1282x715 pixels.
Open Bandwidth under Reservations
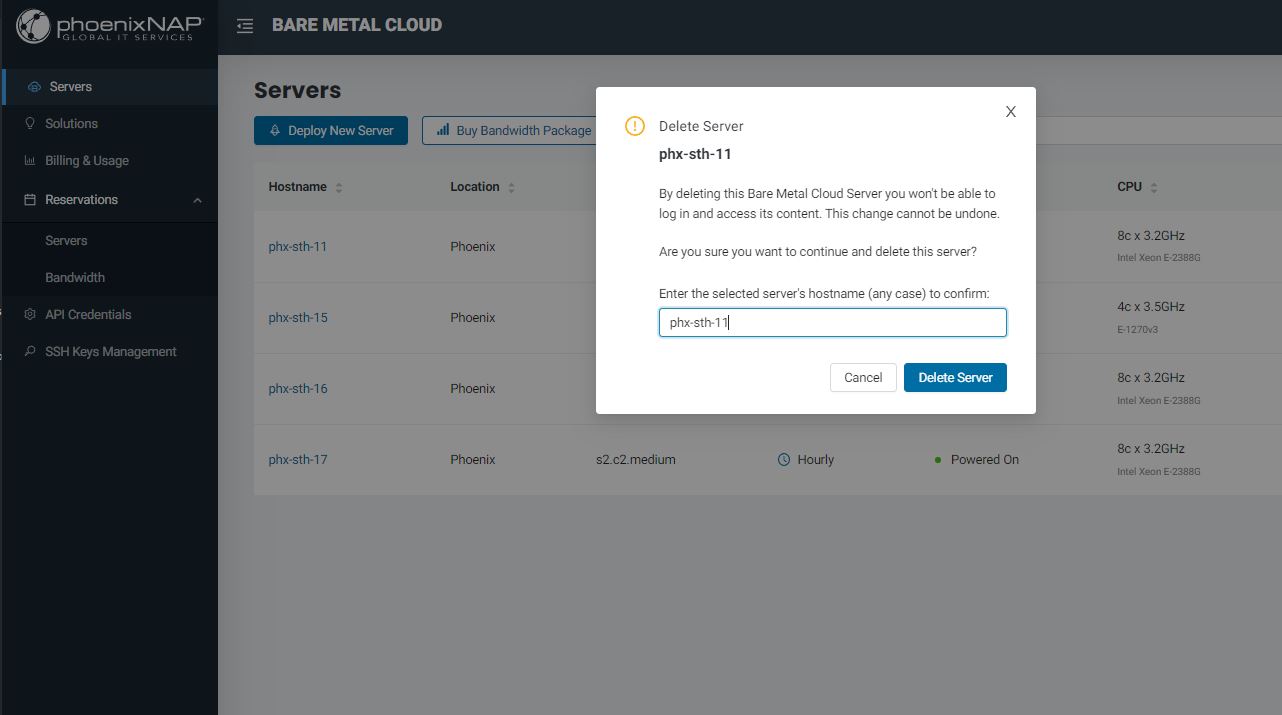click(75, 278)
